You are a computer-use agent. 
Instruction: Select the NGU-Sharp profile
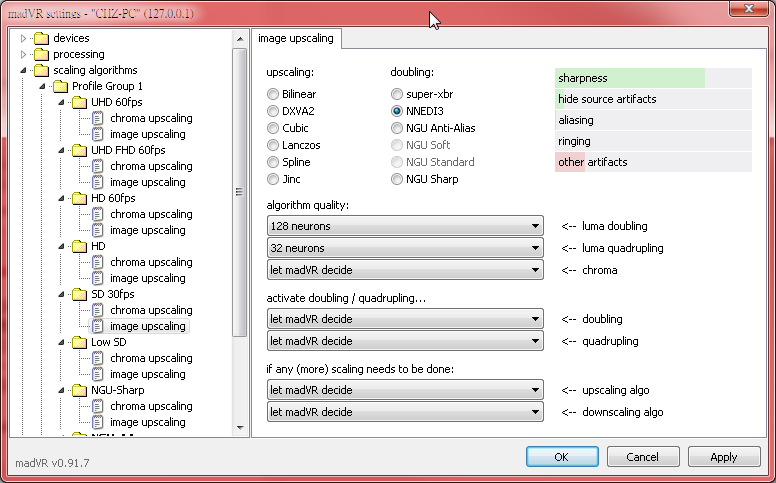[118, 390]
